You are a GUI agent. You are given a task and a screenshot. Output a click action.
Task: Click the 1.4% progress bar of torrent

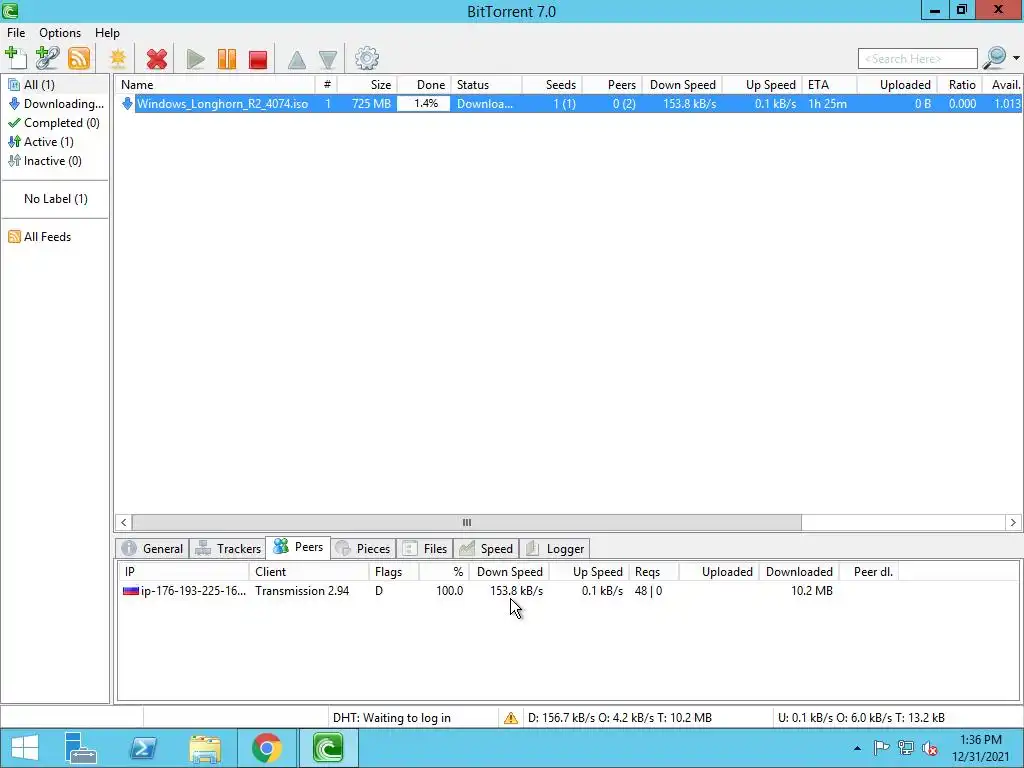point(424,104)
